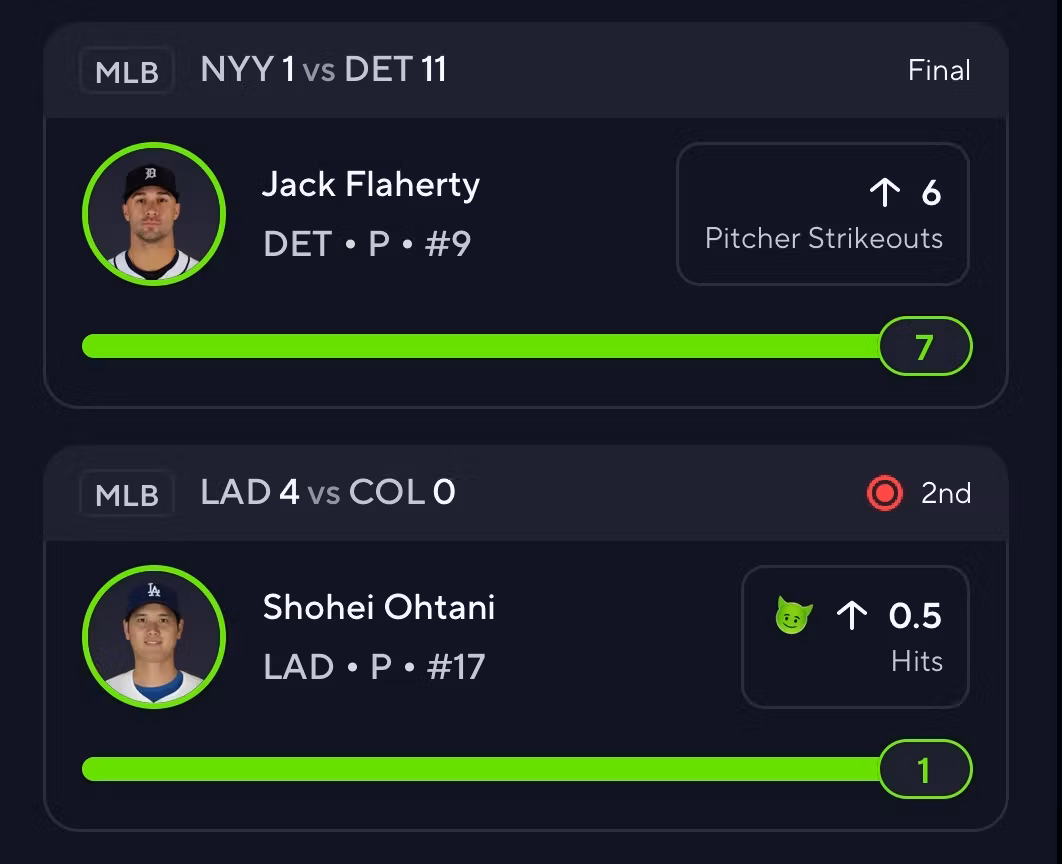This screenshot has width=1062, height=864.
Task: Open Shohei Ohtani's player photo
Action: tap(154, 637)
